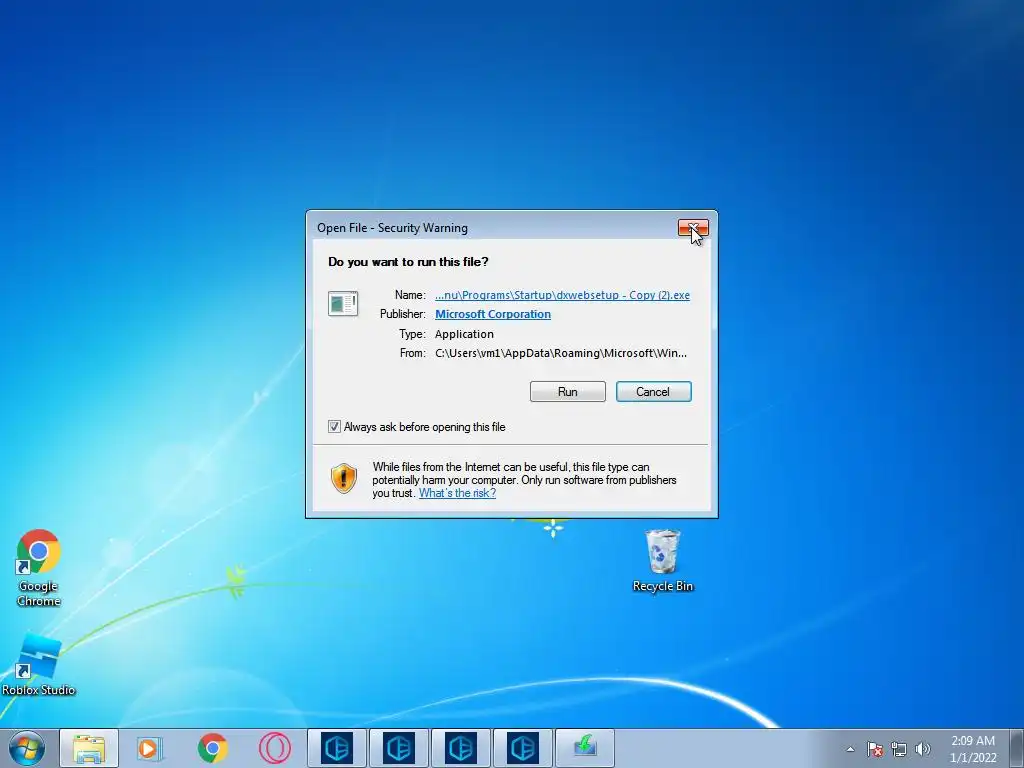Viewport: 1024px width, 768px height.
Task: Click the Do you want to run this file? heading
Action: [x=408, y=262]
